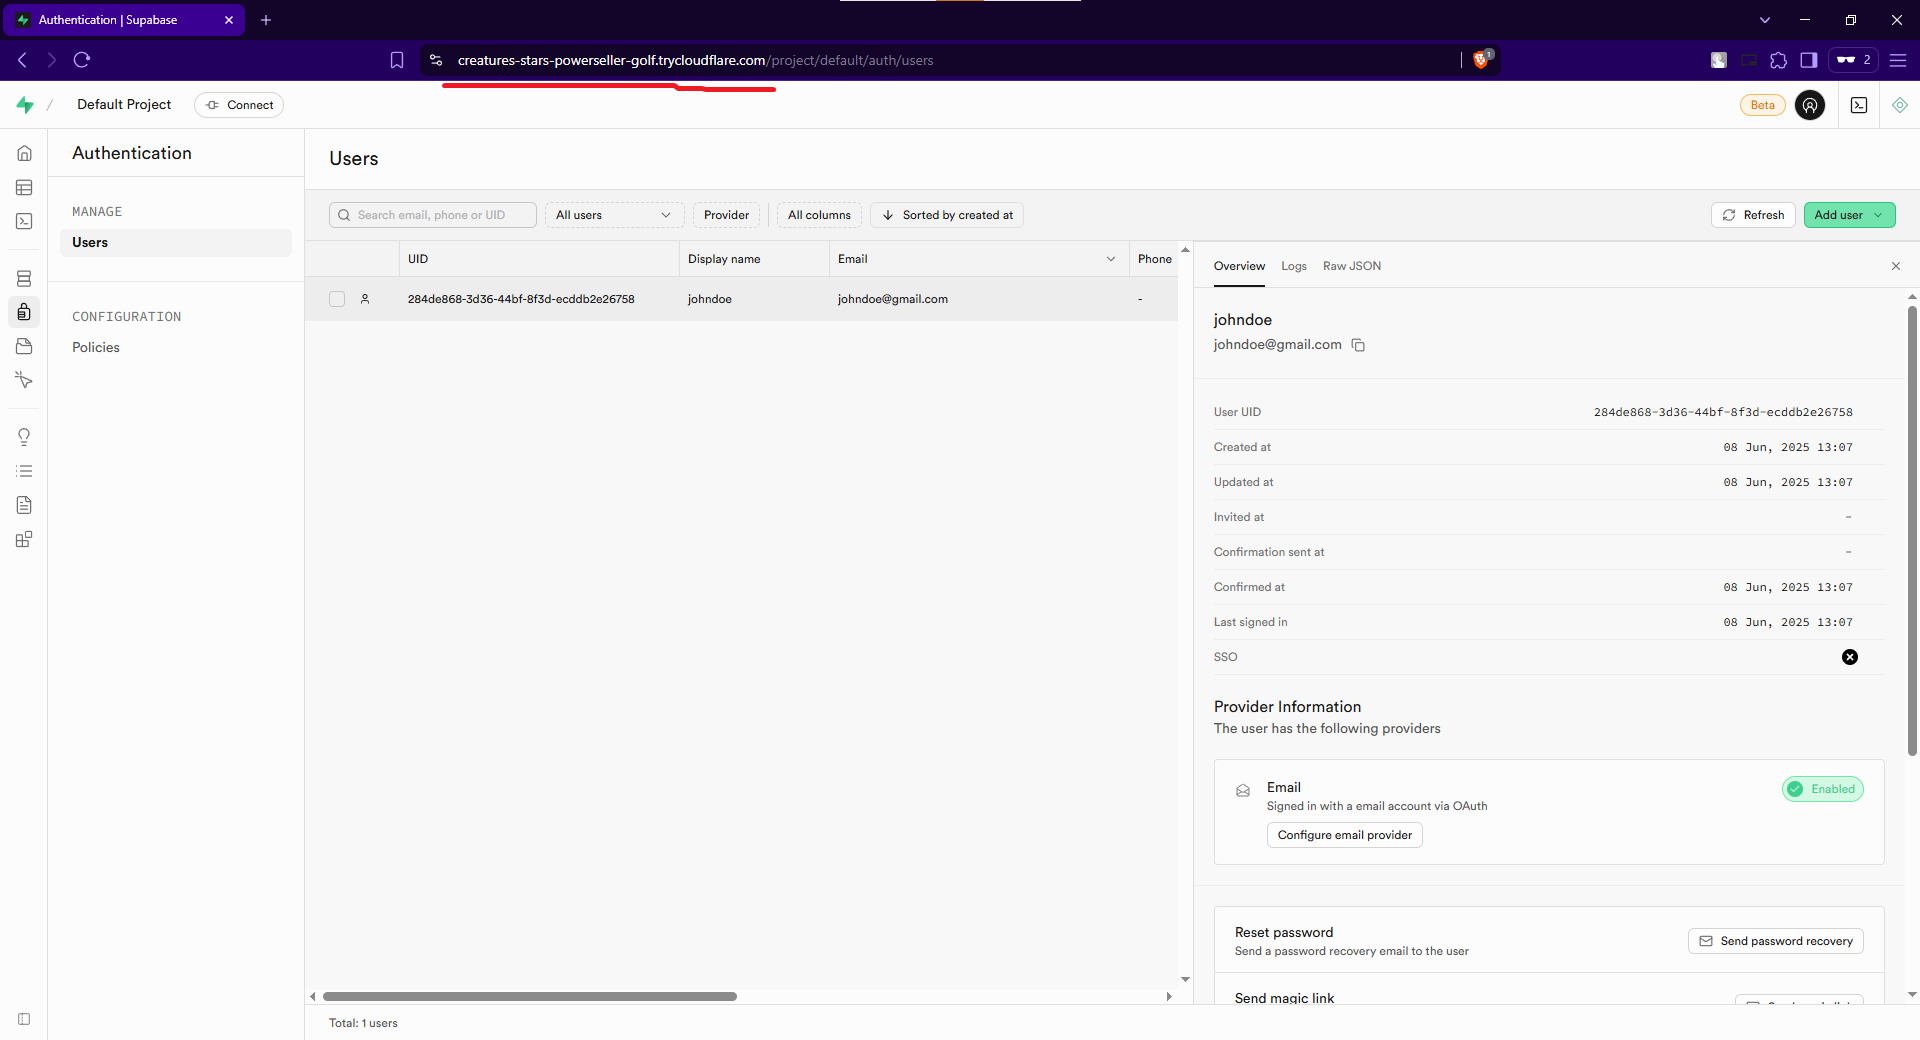This screenshot has width=1920, height=1040.
Task: Click the Refresh button
Action: pos(1753,215)
